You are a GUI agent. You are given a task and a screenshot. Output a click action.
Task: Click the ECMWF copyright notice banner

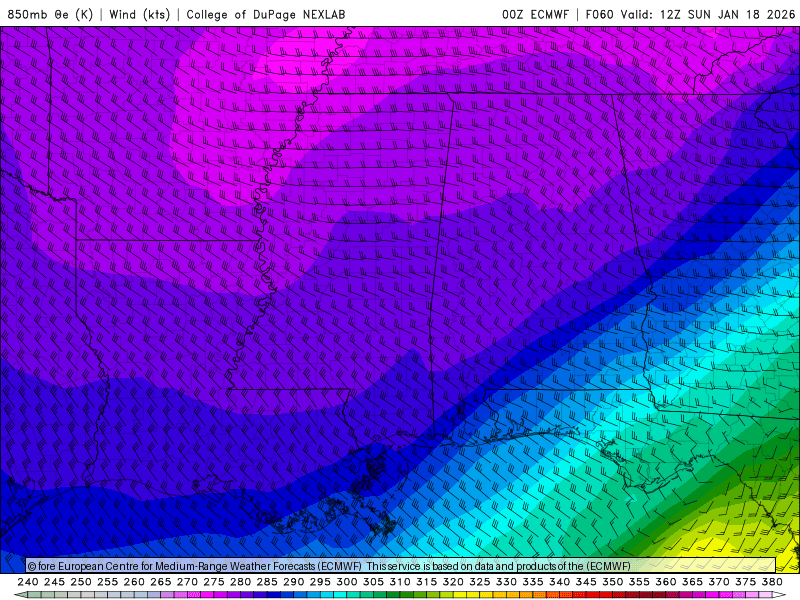point(401,565)
